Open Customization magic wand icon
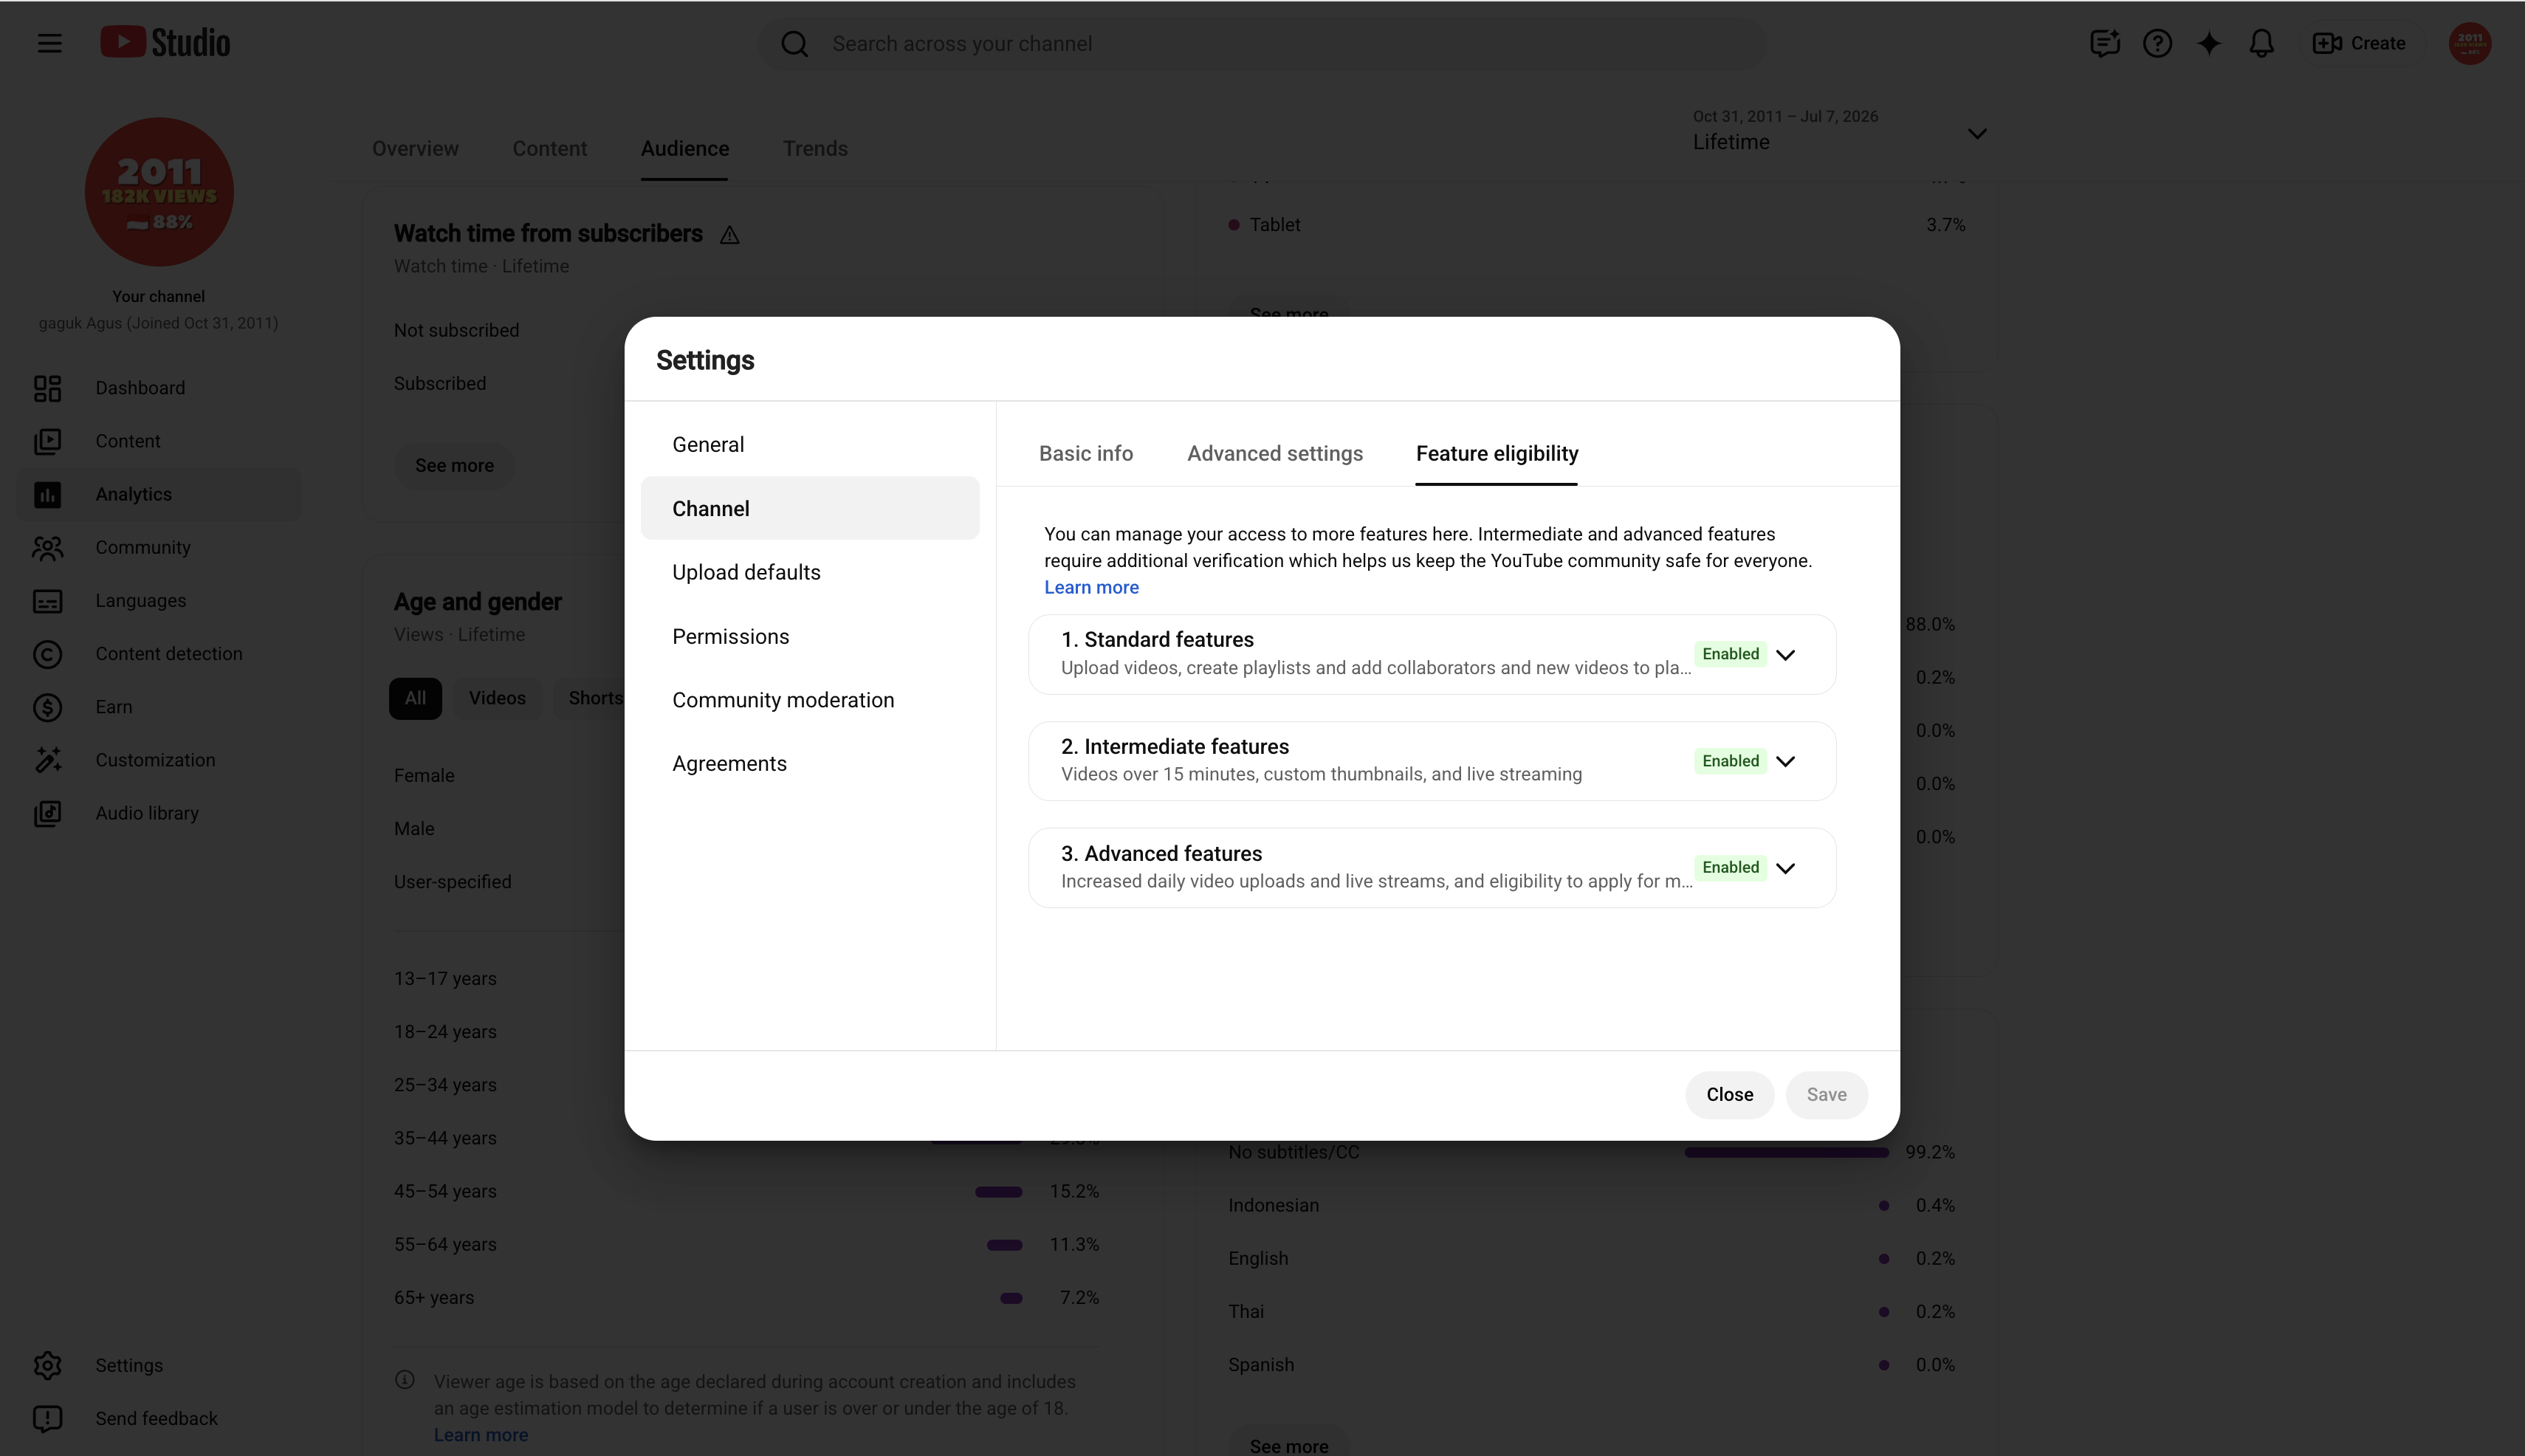The width and height of the screenshot is (2525, 1456). click(47, 760)
